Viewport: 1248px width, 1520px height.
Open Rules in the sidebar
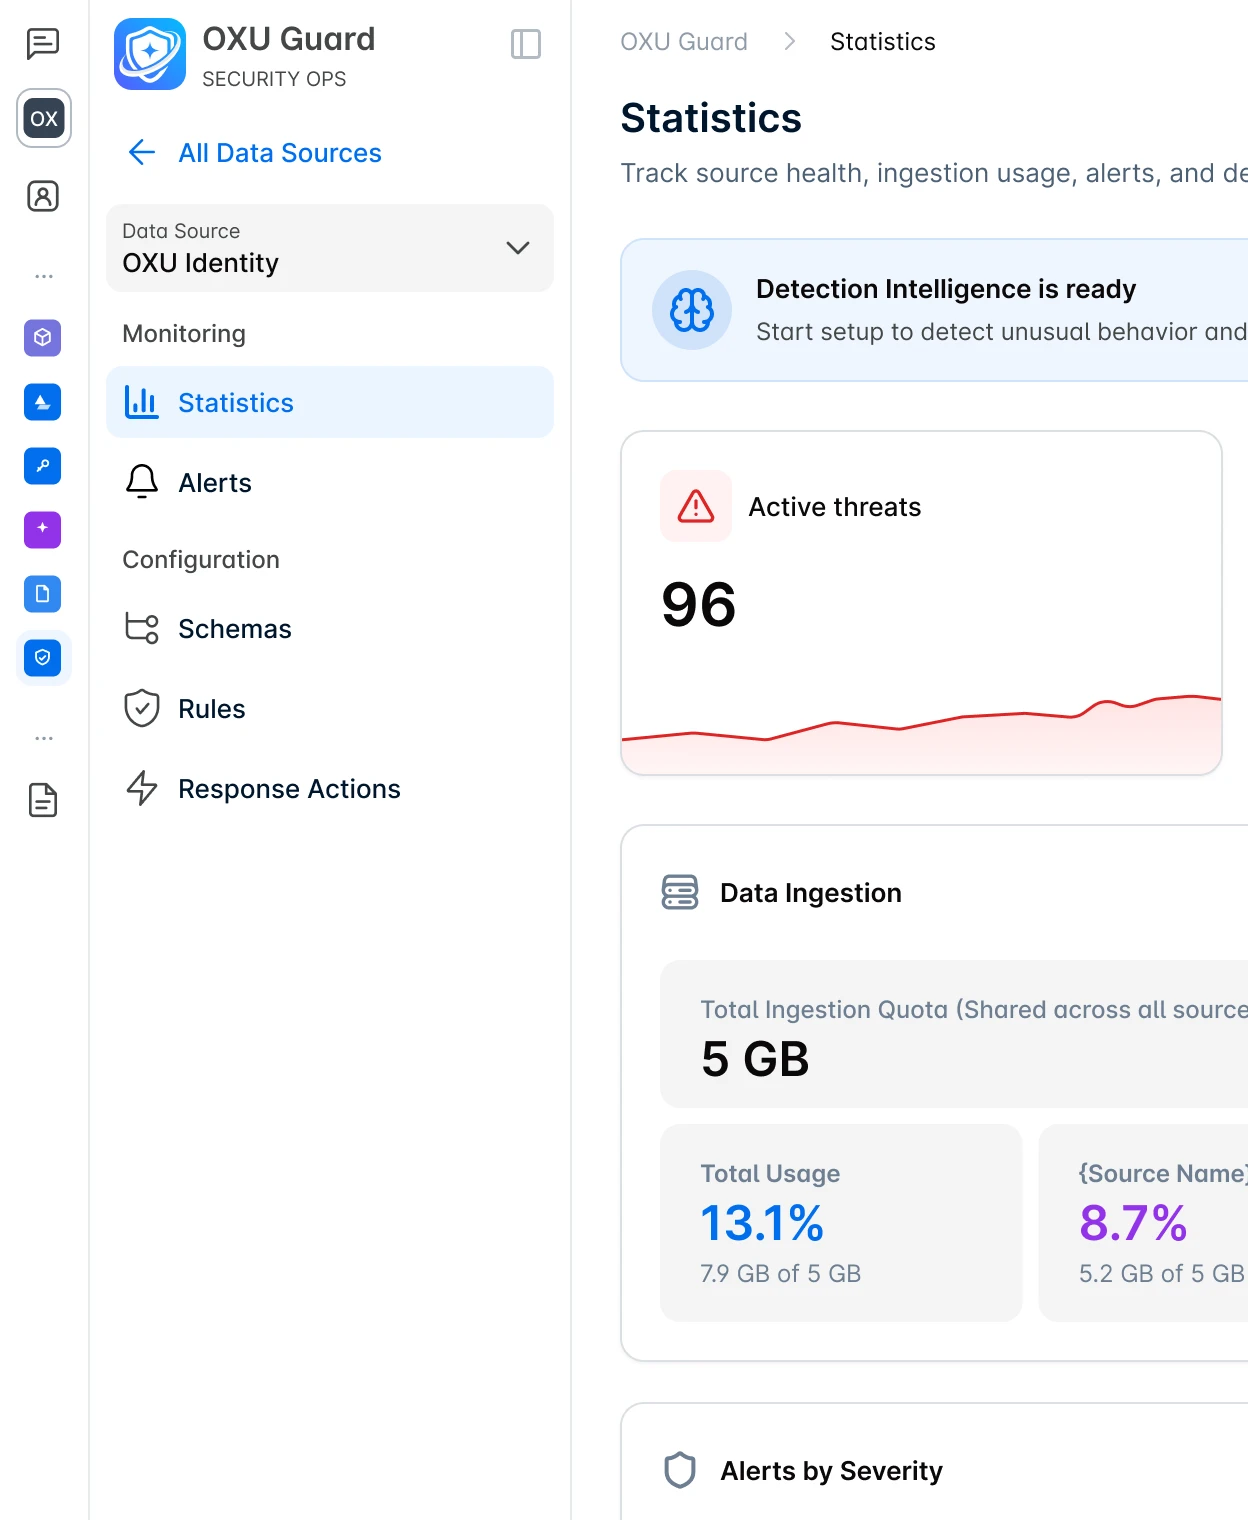tap(330, 708)
